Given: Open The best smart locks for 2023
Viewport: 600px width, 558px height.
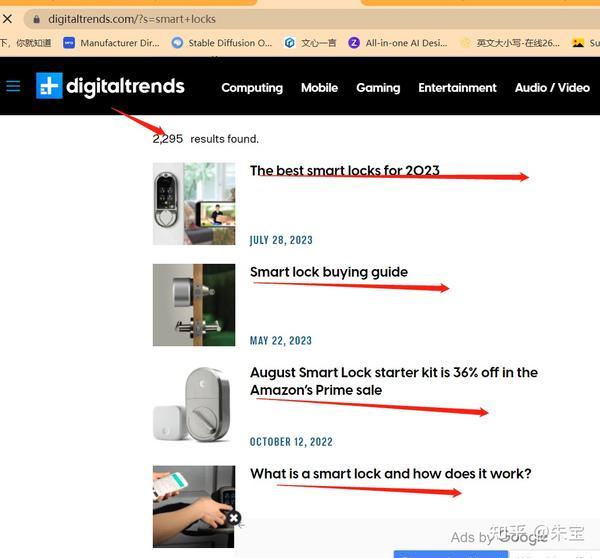Looking at the screenshot, I should pos(345,170).
